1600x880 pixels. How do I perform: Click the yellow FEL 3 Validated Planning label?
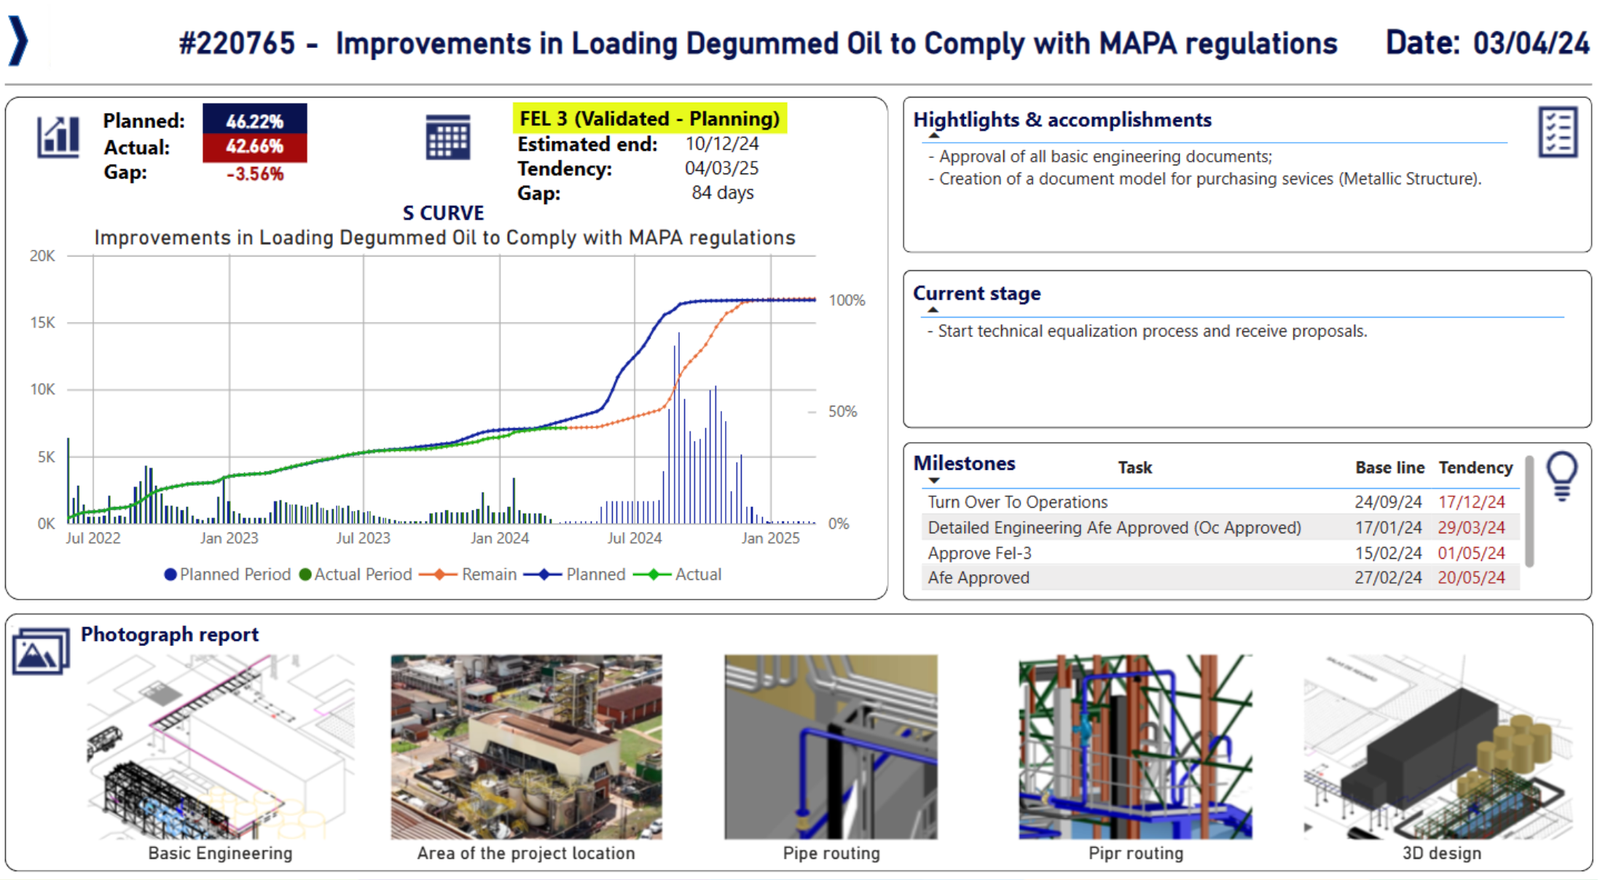649,119
